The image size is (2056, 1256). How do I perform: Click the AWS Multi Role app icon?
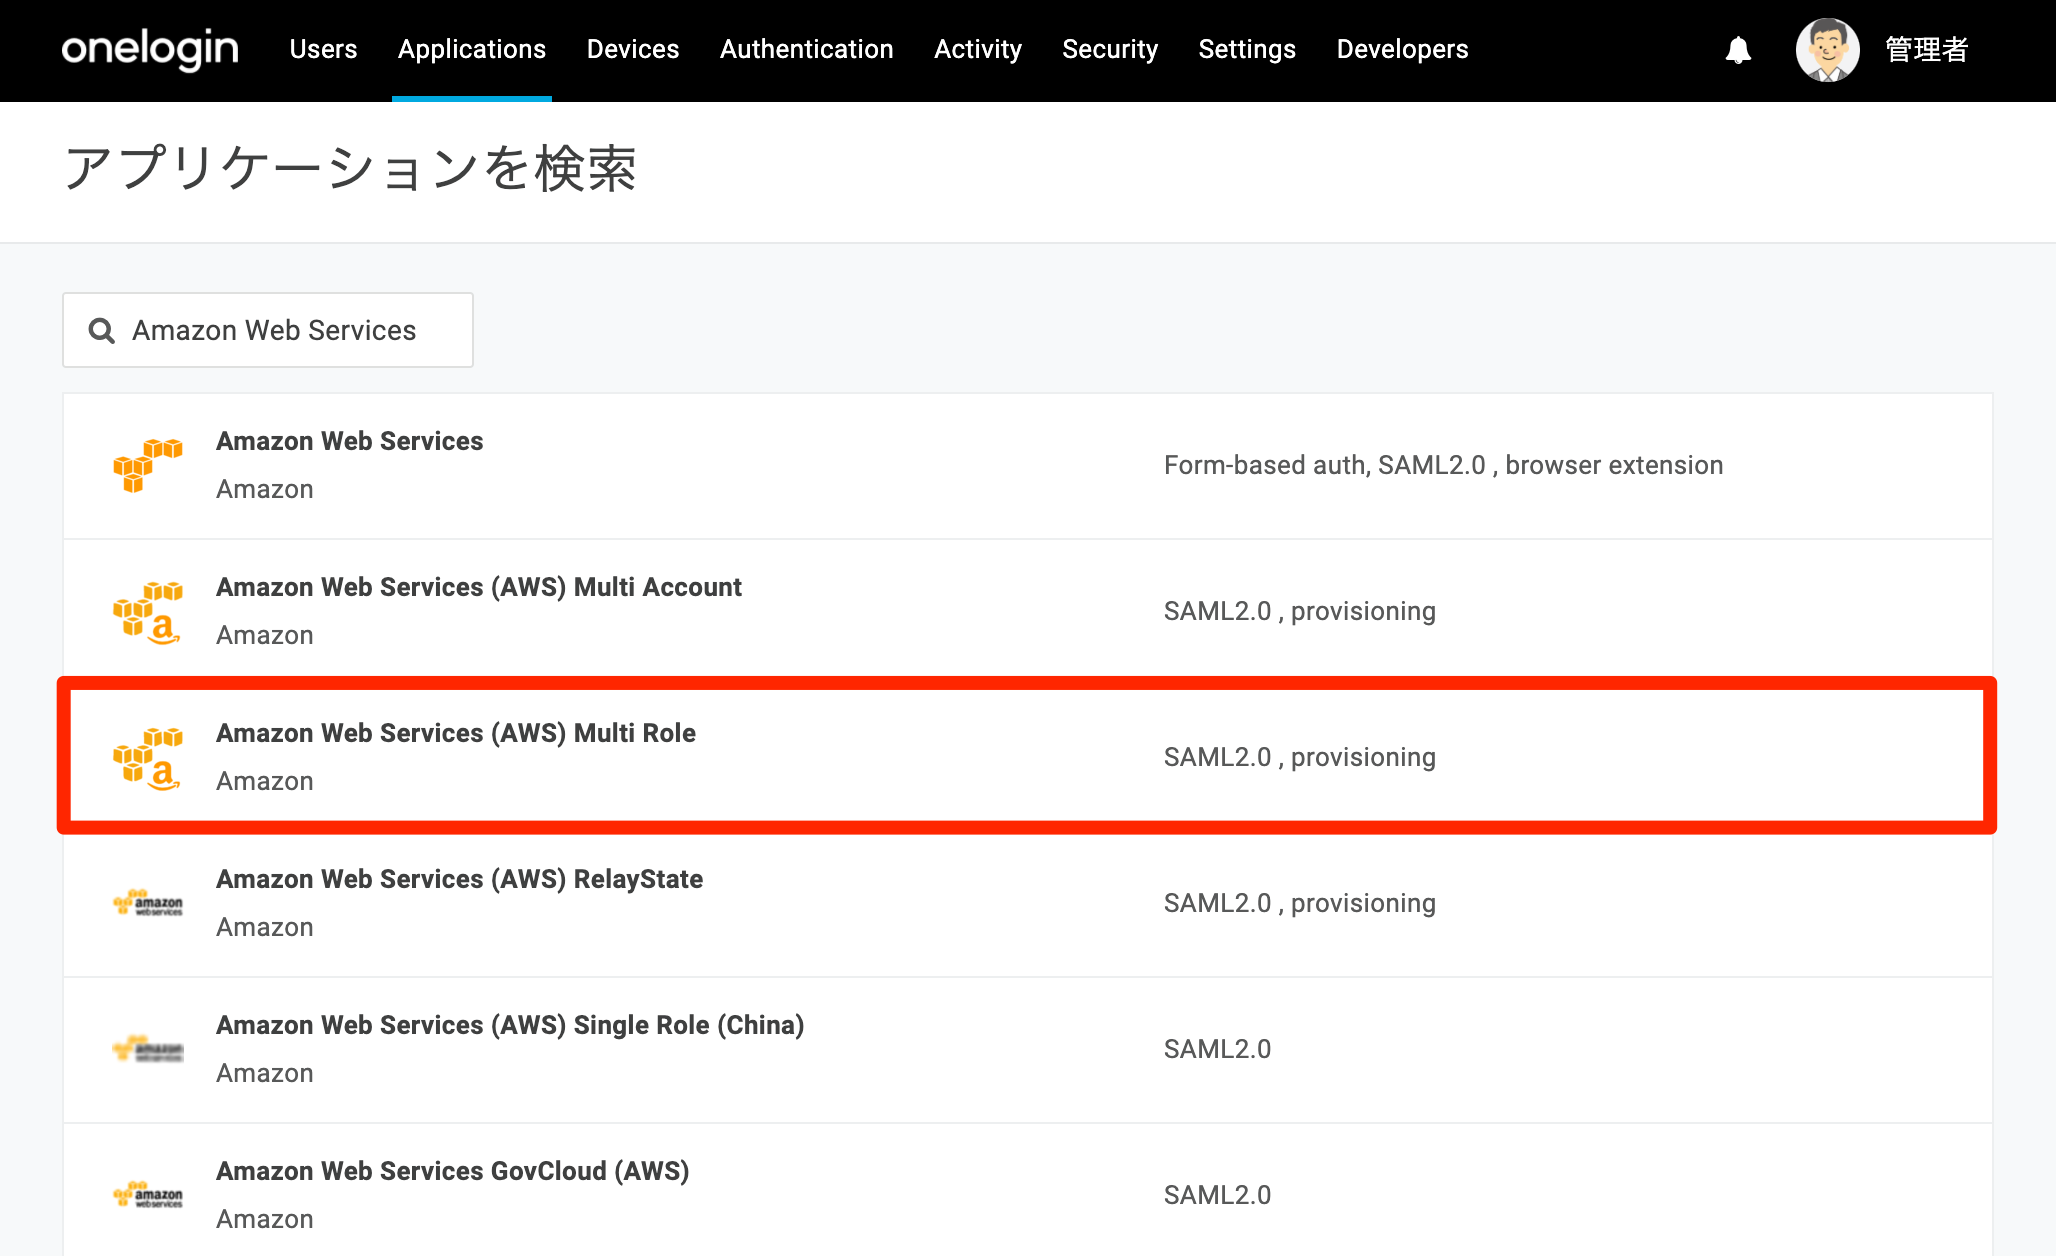tap(148, 757)
